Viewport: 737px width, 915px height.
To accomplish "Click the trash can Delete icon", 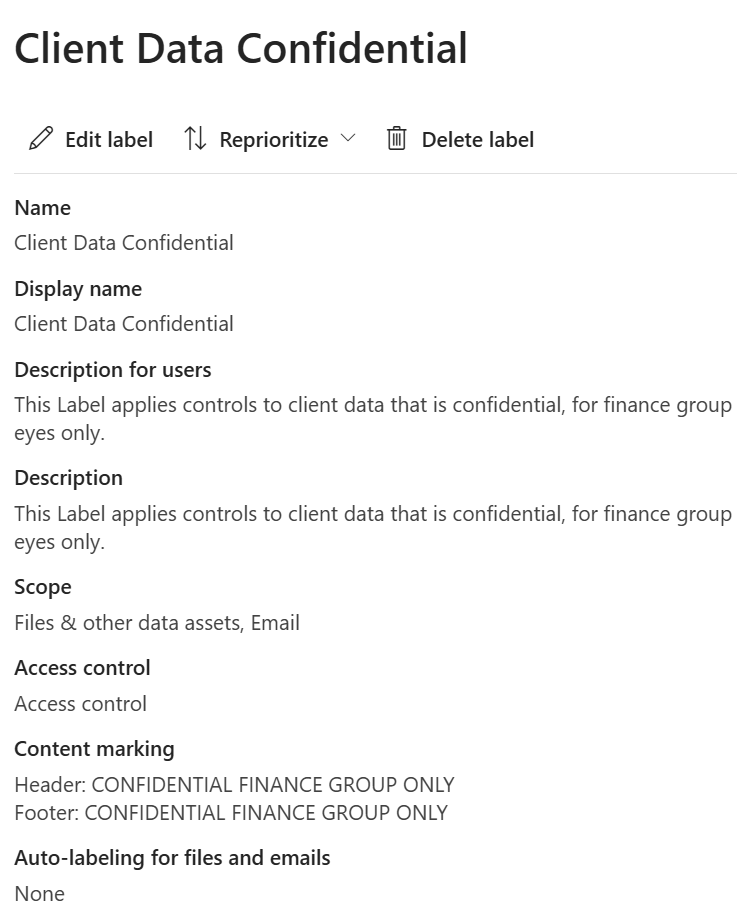I will coord(397,139).
